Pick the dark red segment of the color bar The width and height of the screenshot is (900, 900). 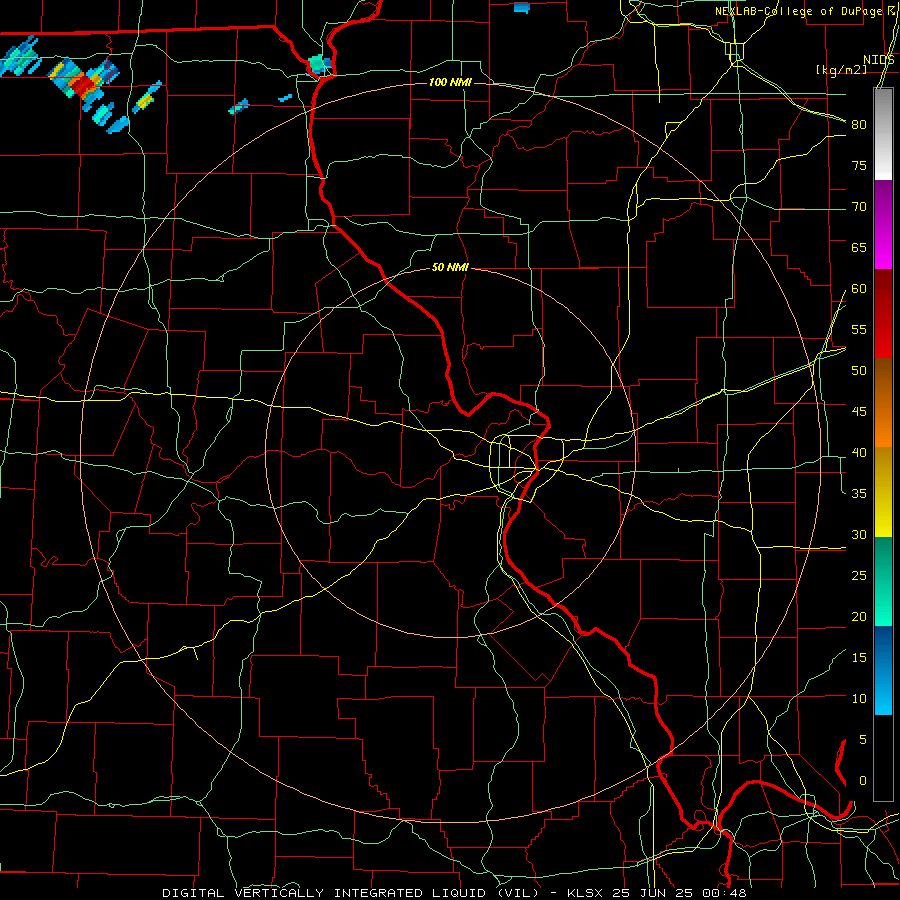click(883, 313)
